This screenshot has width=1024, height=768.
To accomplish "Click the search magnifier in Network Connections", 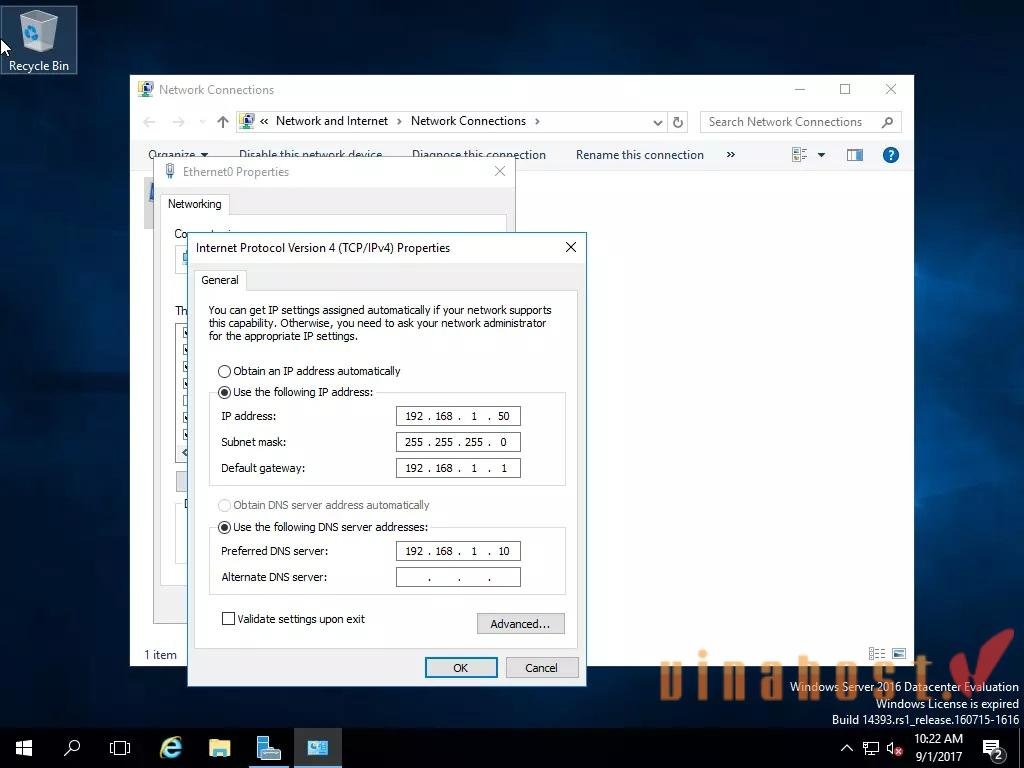I will [887, 122].
